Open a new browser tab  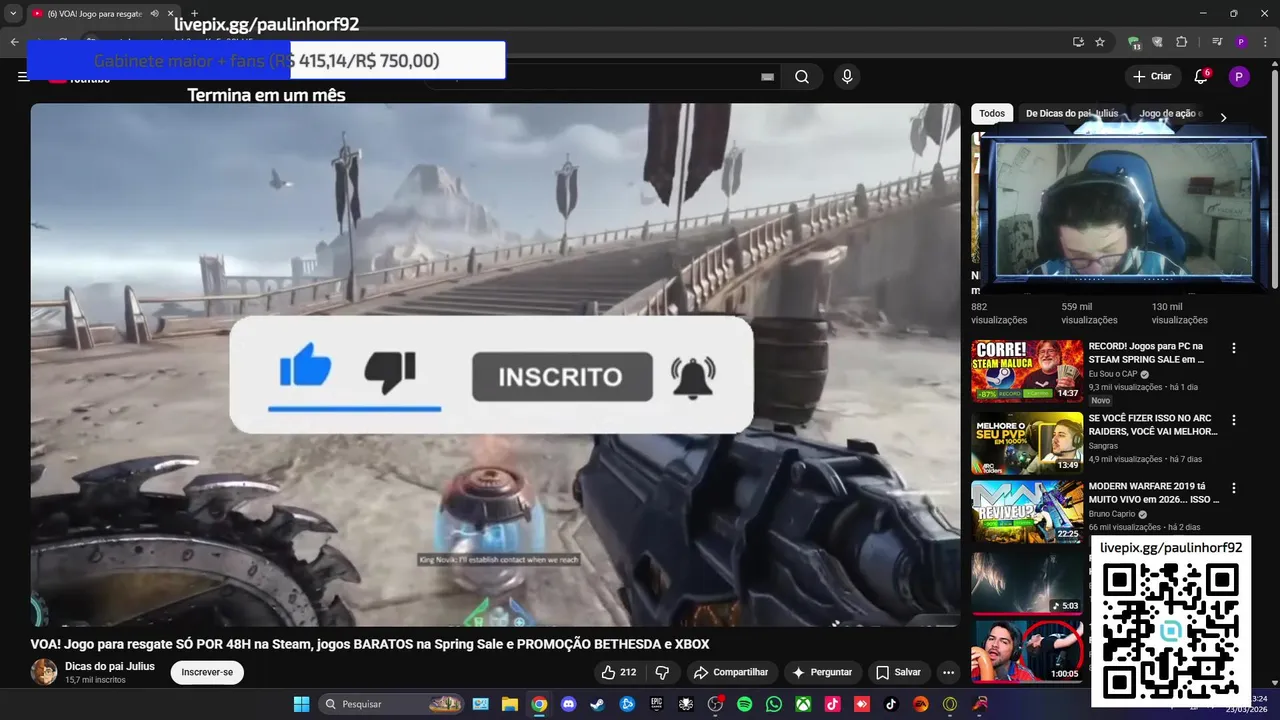pyautogui.click(x=194, y=14)
